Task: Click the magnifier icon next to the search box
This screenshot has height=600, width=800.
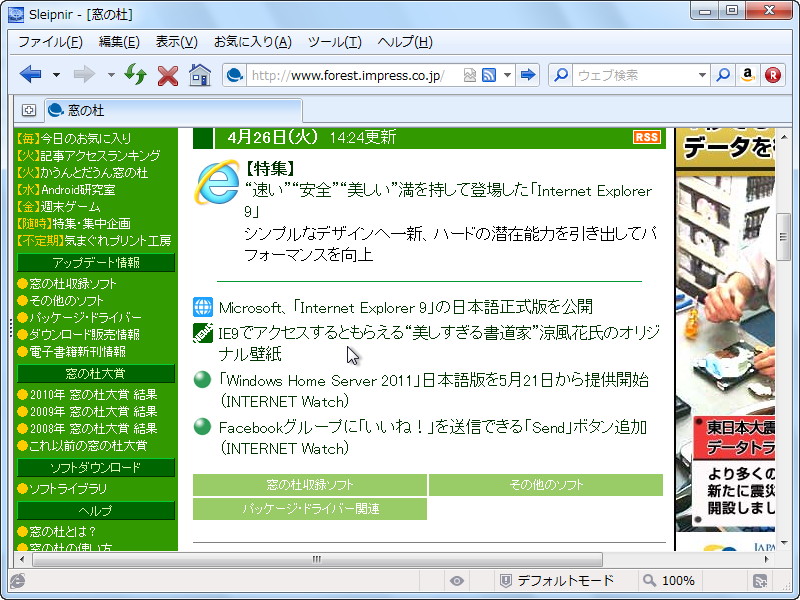Action: pos(722,74)
